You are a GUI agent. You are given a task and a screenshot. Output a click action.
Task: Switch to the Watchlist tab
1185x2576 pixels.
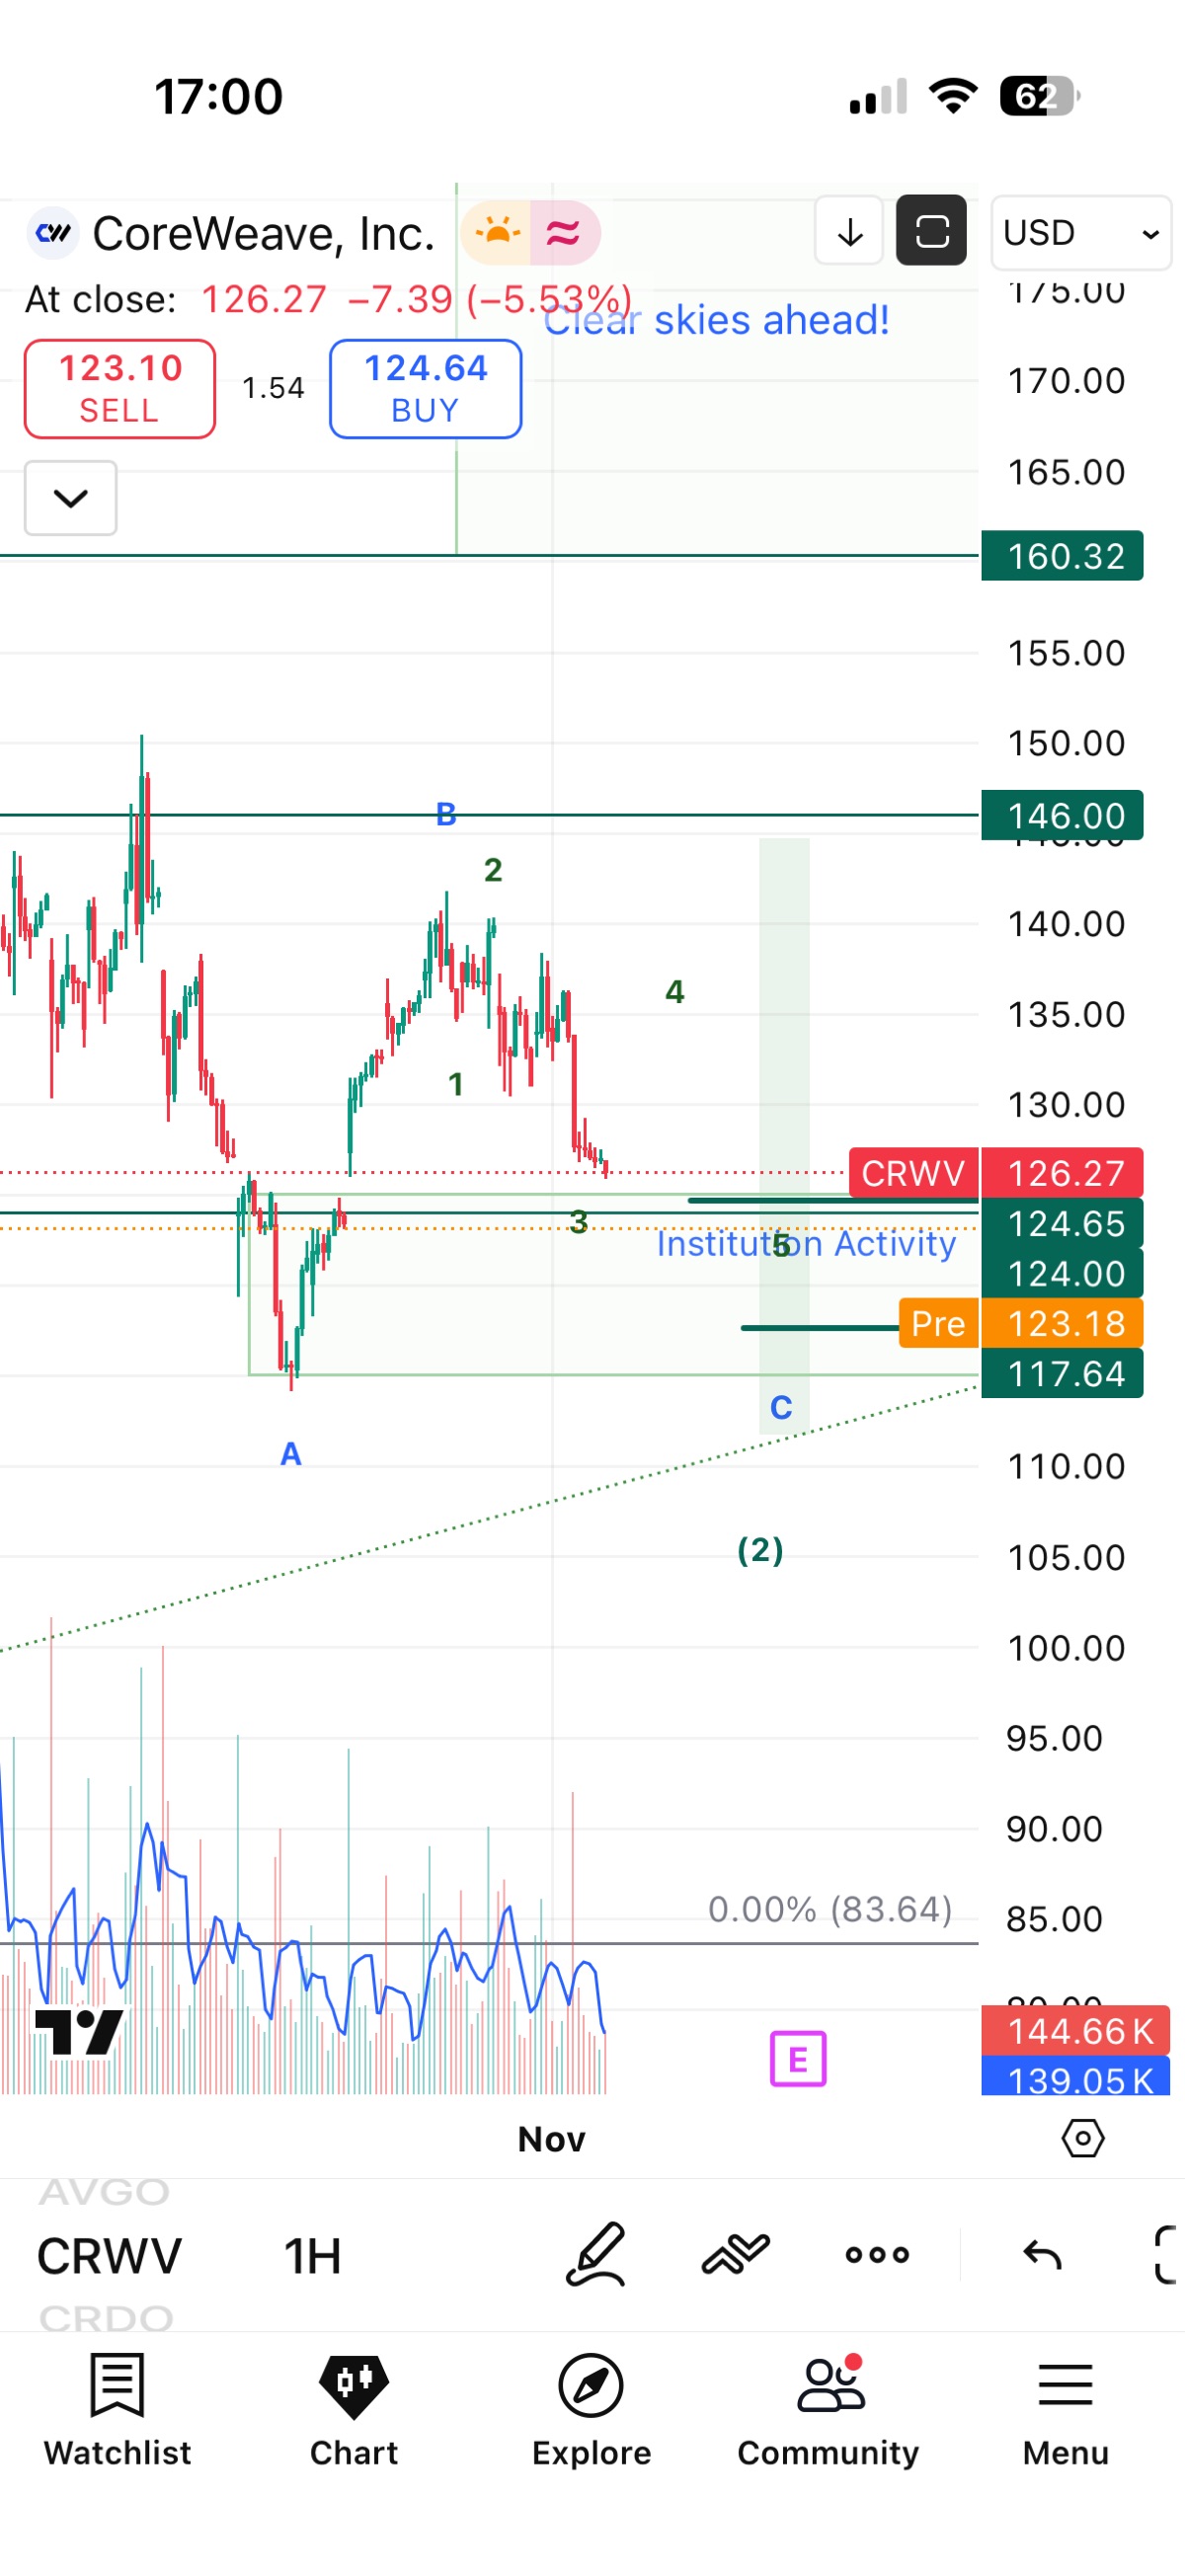pos(118,2410)
